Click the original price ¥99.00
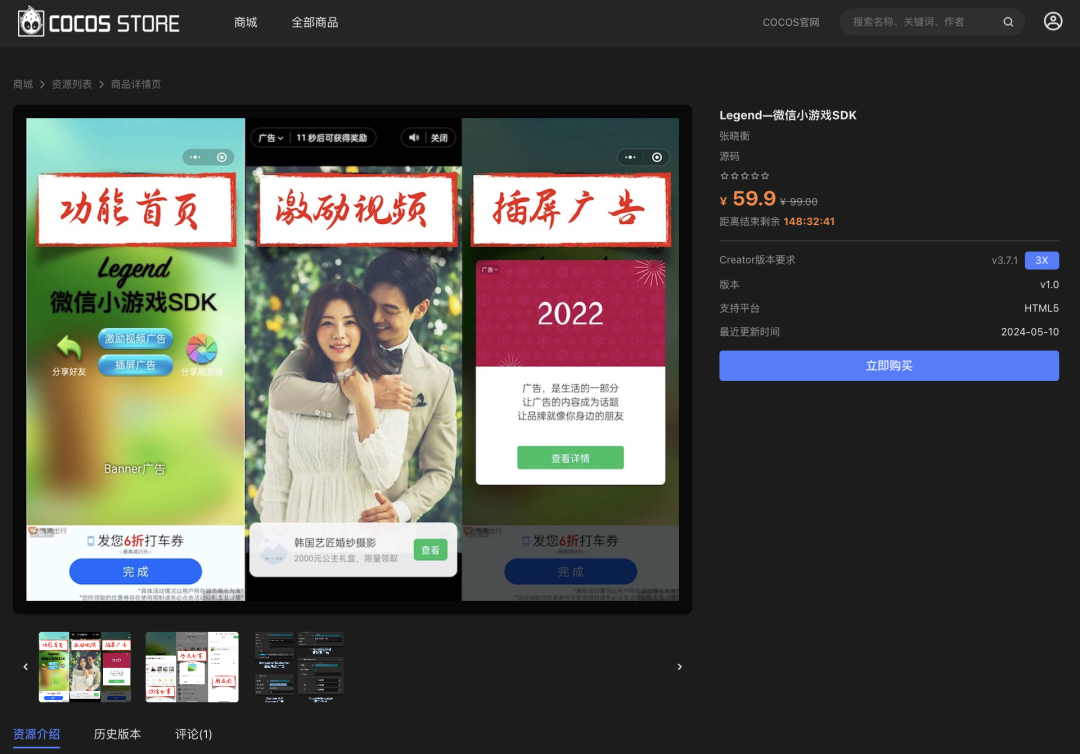Viewport: 1080px width, 754px height. [798, 202]
